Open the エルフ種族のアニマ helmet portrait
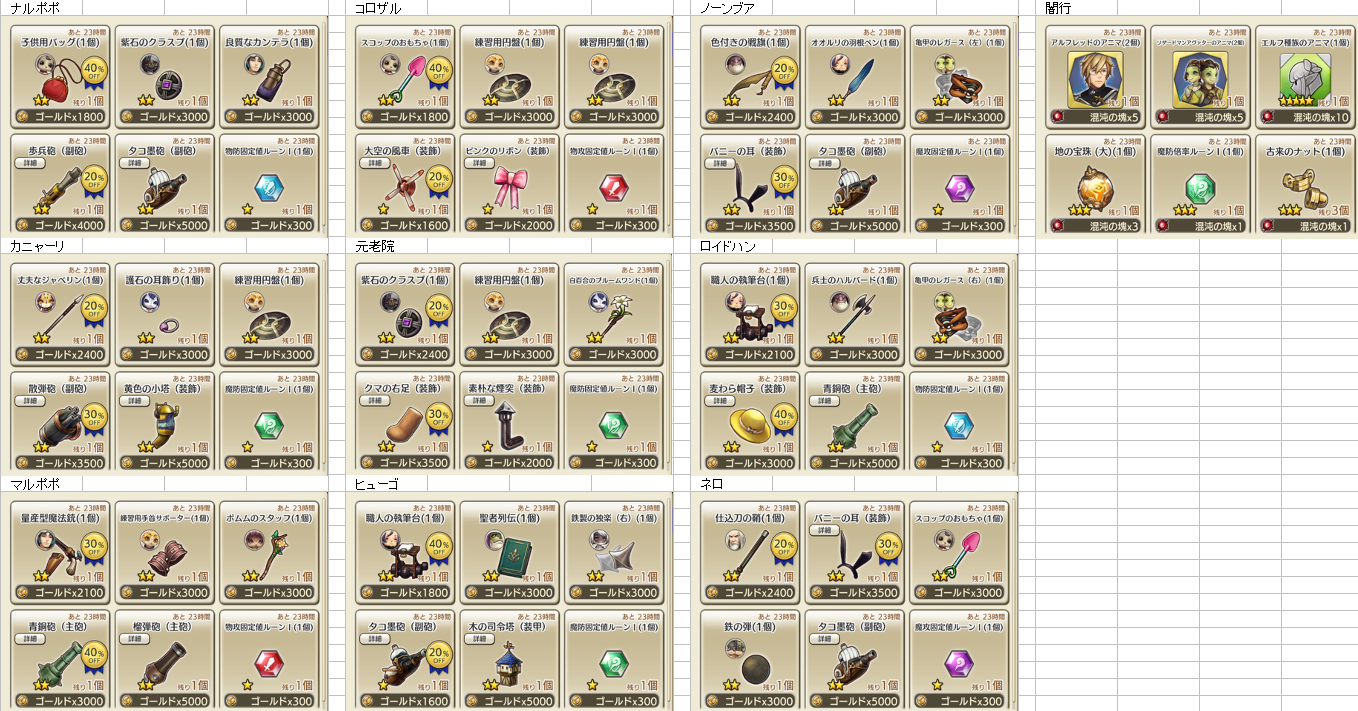Screen dimensions: 1358x711 1306,80
